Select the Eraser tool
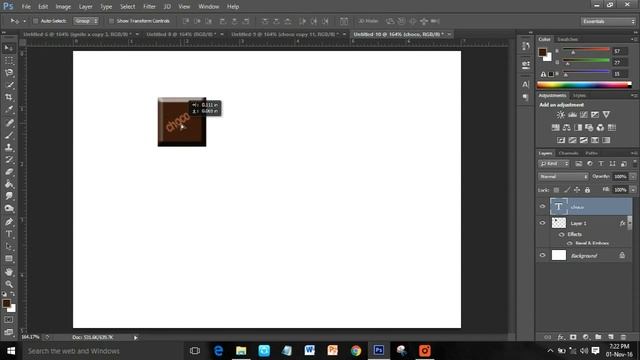 9,172
